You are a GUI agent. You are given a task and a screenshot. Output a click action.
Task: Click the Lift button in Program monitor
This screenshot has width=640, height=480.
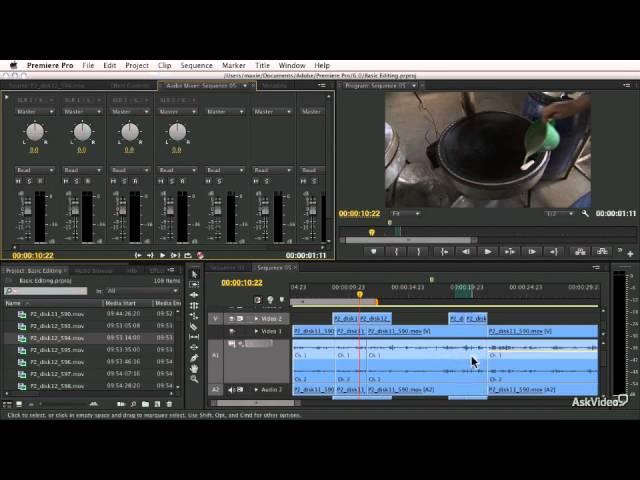click(580, 252)
